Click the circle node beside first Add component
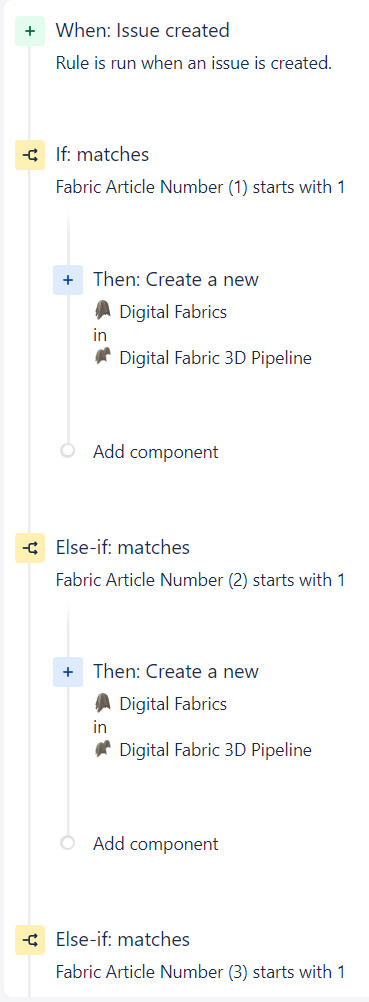Viewport: 369px width, 1002px height. click(x=68, y=451)
